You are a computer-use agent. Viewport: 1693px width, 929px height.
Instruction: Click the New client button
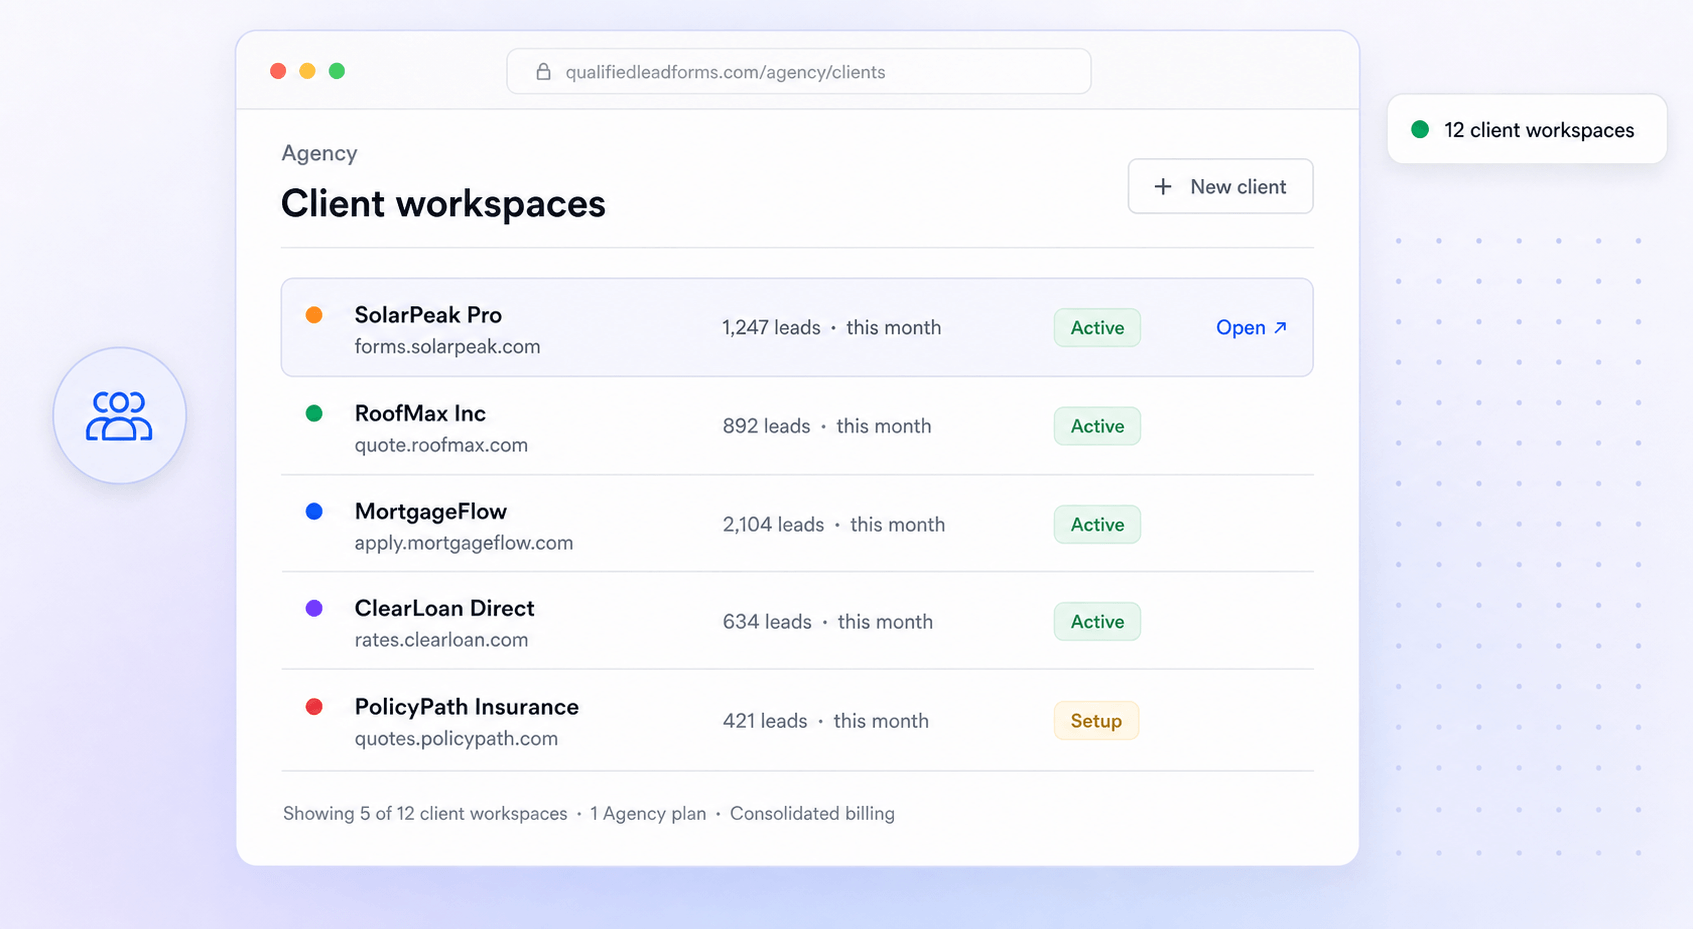(x=1220, y=186)
